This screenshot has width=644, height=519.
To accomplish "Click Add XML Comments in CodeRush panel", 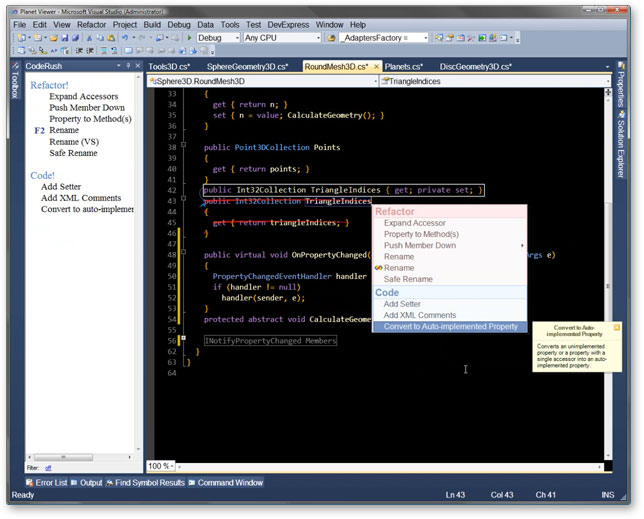I will (x=81, y=198).
